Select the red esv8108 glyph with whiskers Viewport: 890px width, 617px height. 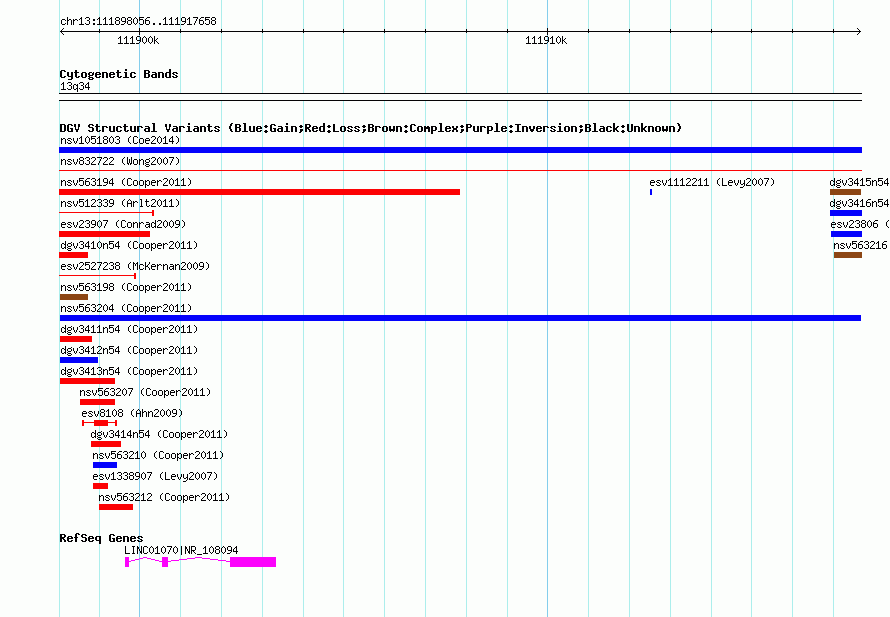point(99,423)
